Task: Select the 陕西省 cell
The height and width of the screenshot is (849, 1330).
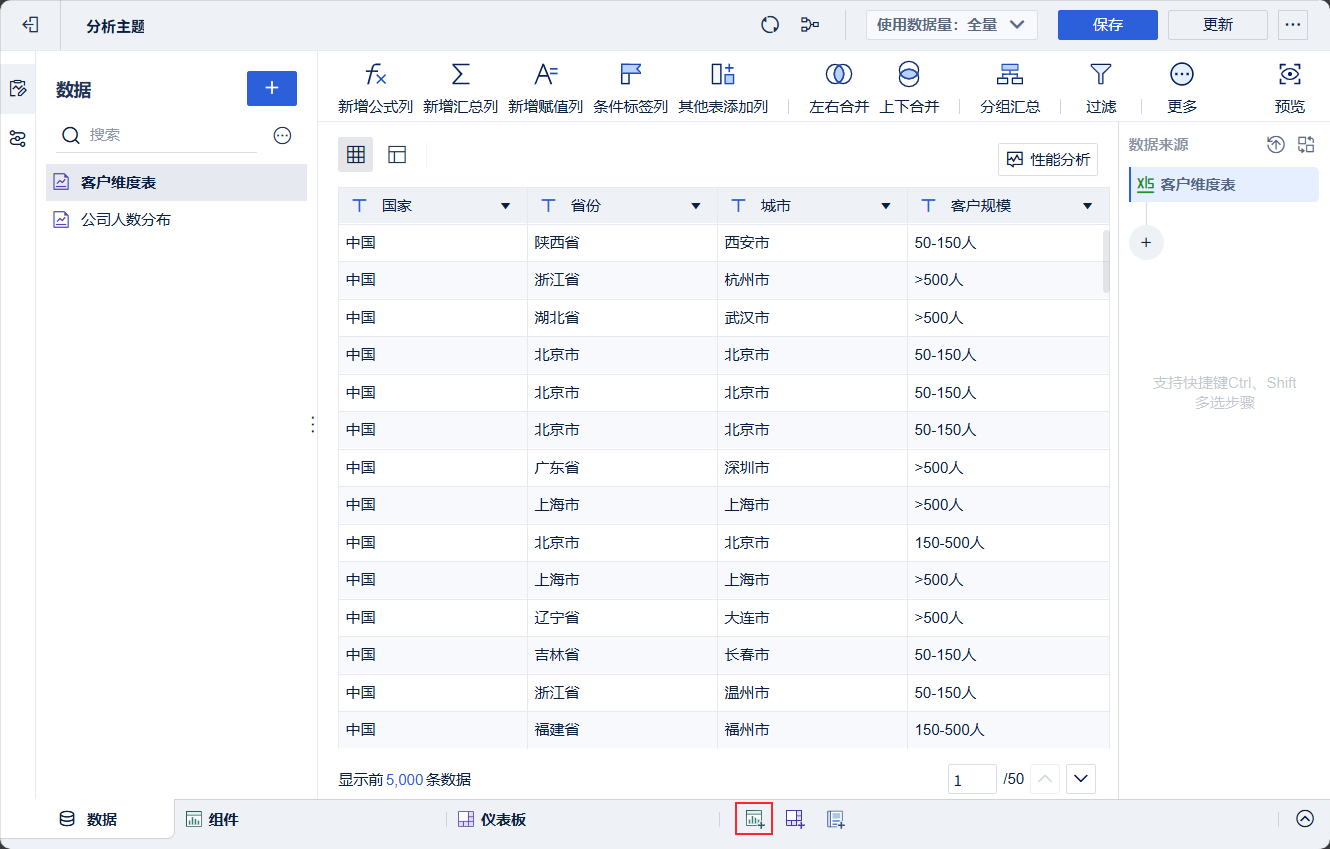Action: [622, 243]
